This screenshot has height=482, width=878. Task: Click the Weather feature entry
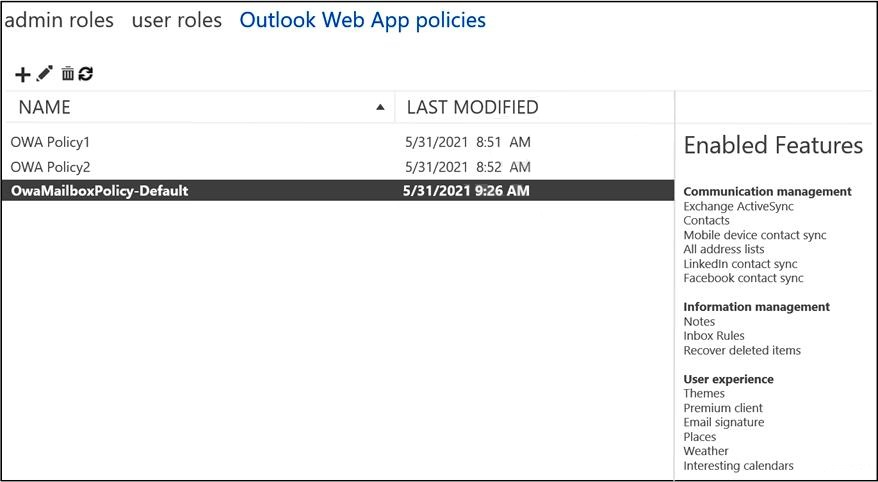[706, 451]
